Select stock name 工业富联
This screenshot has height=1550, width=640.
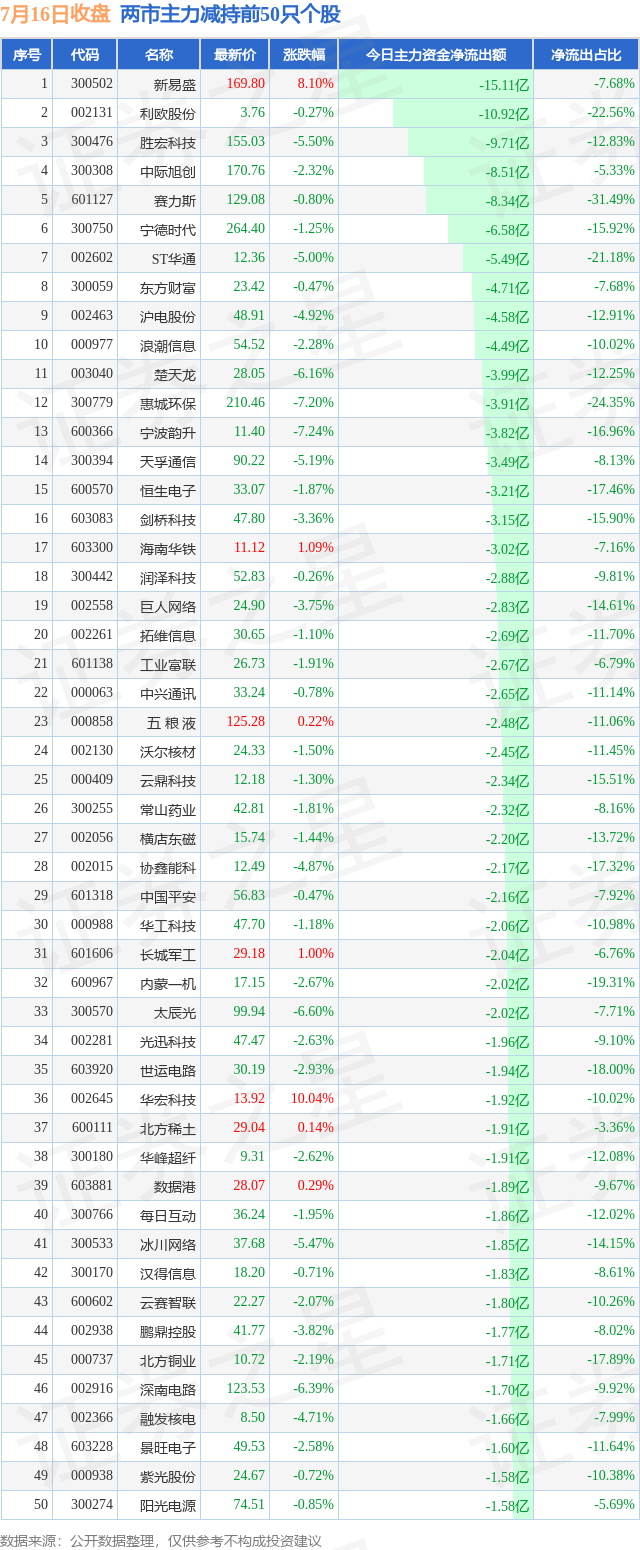click(168, 665)
